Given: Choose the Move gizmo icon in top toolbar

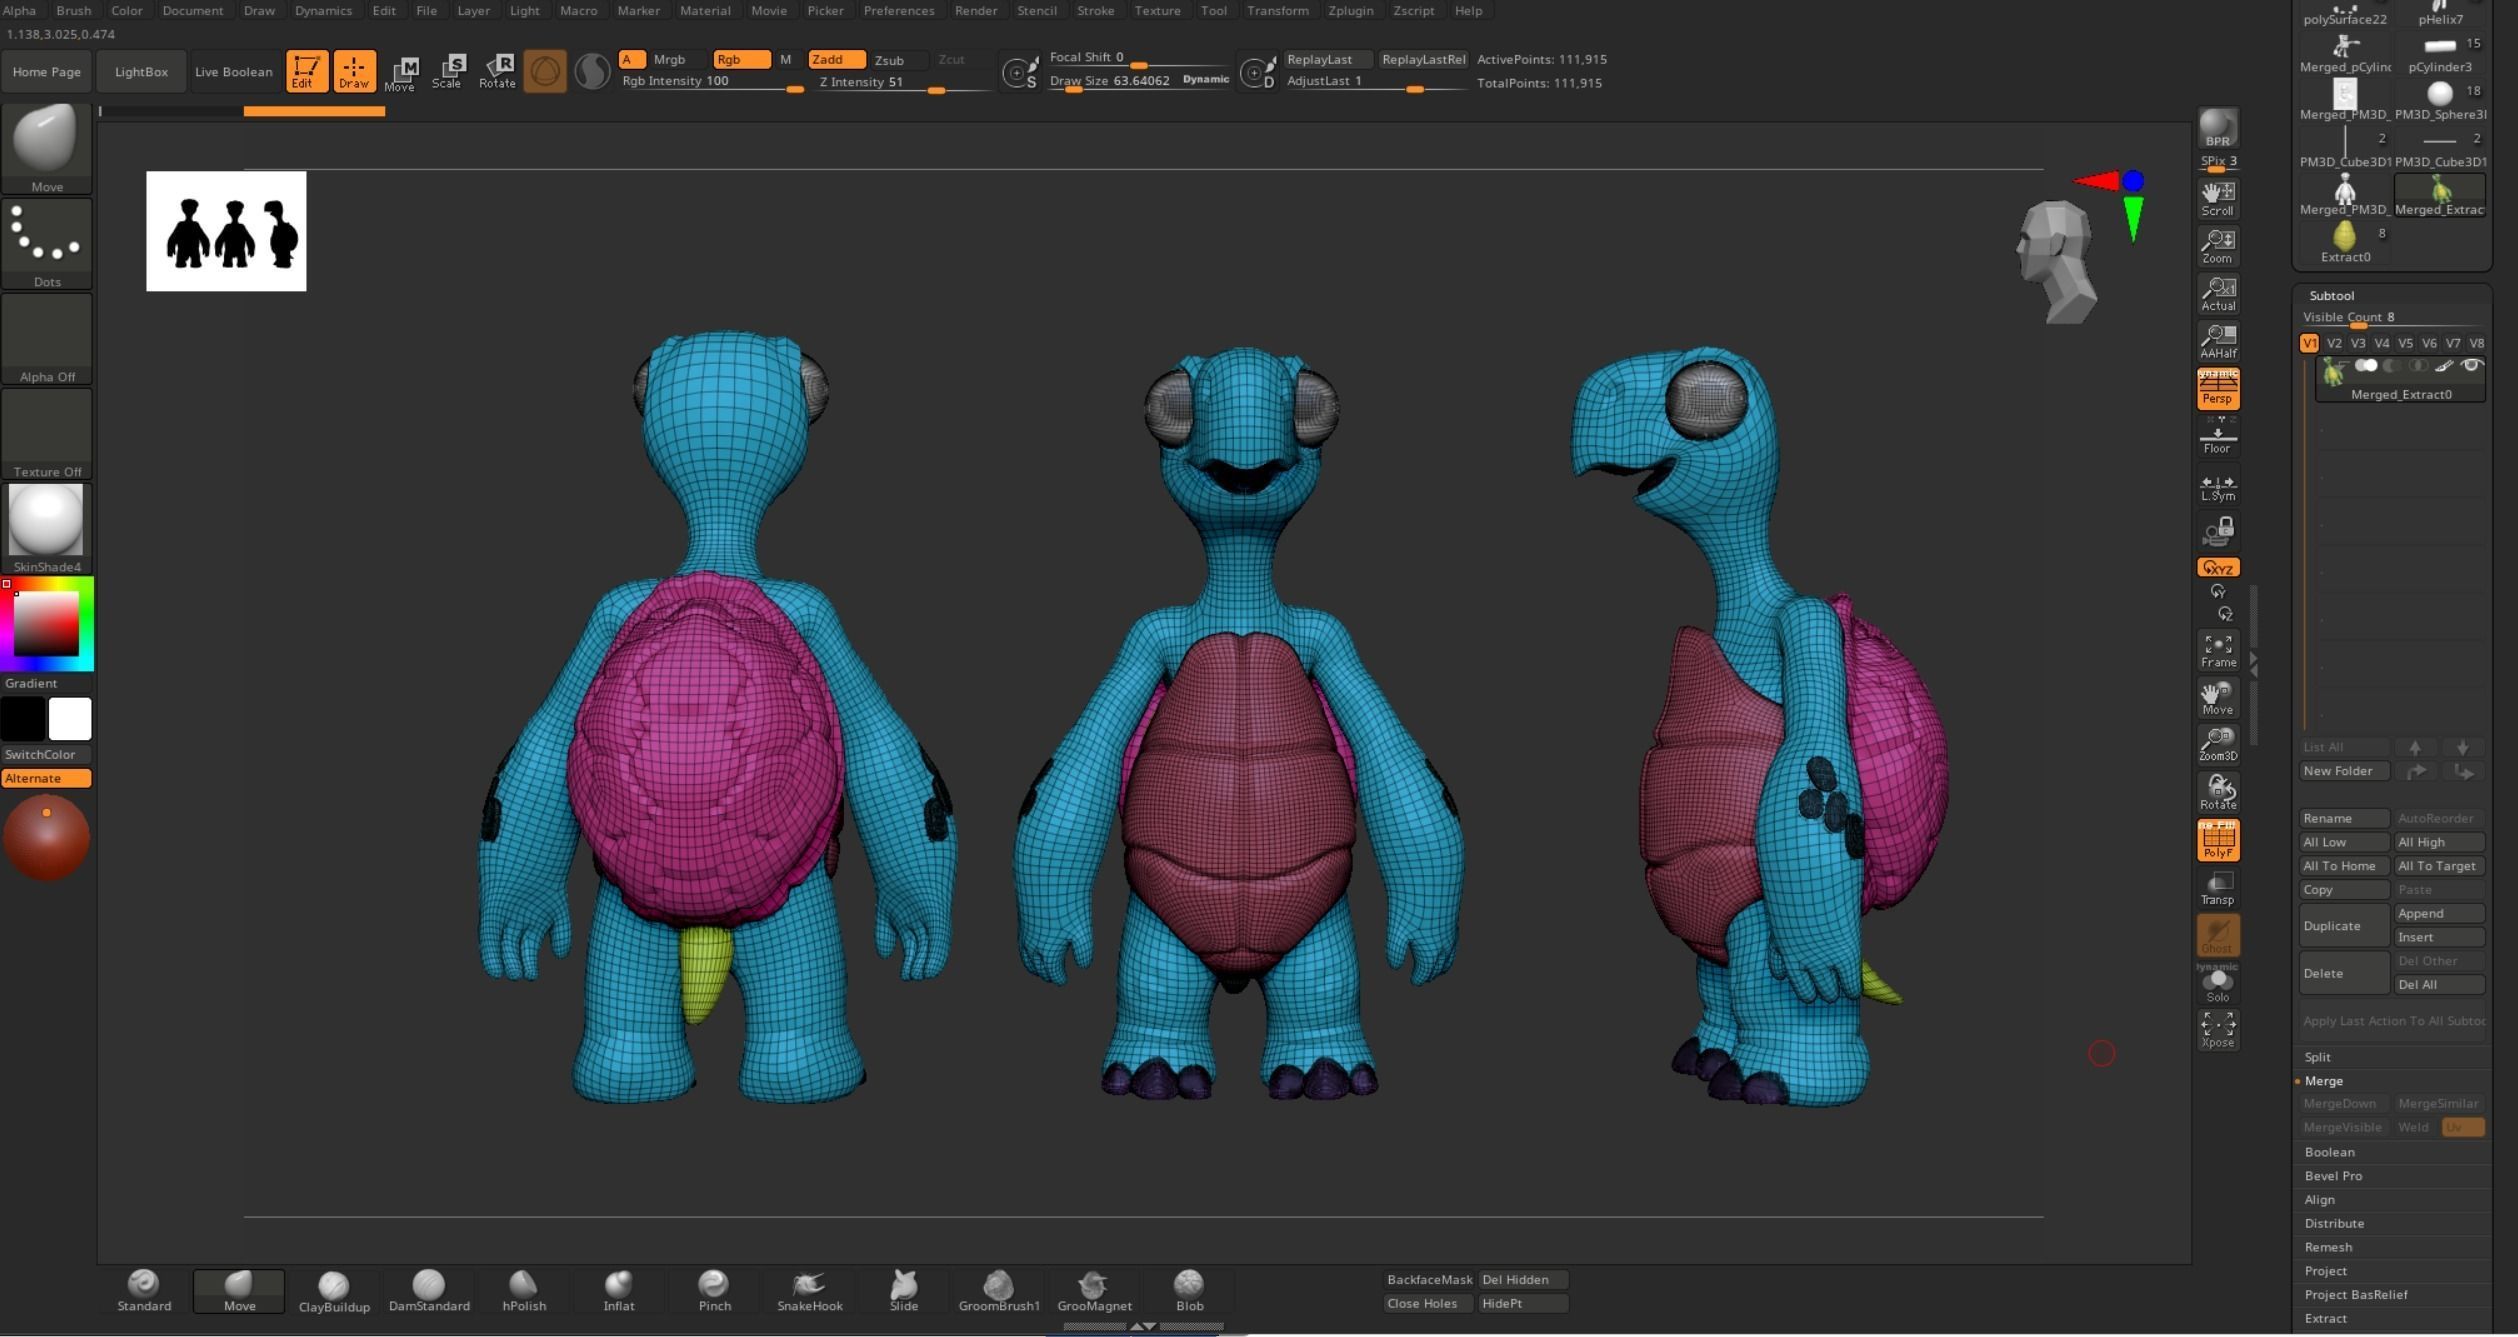Looking at the screenshot, I should tap(401, 72).
